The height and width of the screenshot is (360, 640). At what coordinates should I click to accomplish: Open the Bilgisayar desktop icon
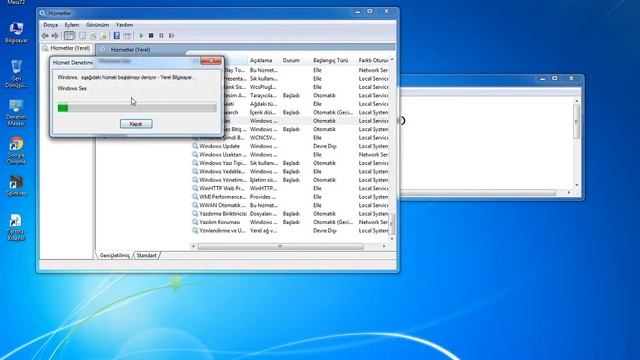click(x=16, y=33)
